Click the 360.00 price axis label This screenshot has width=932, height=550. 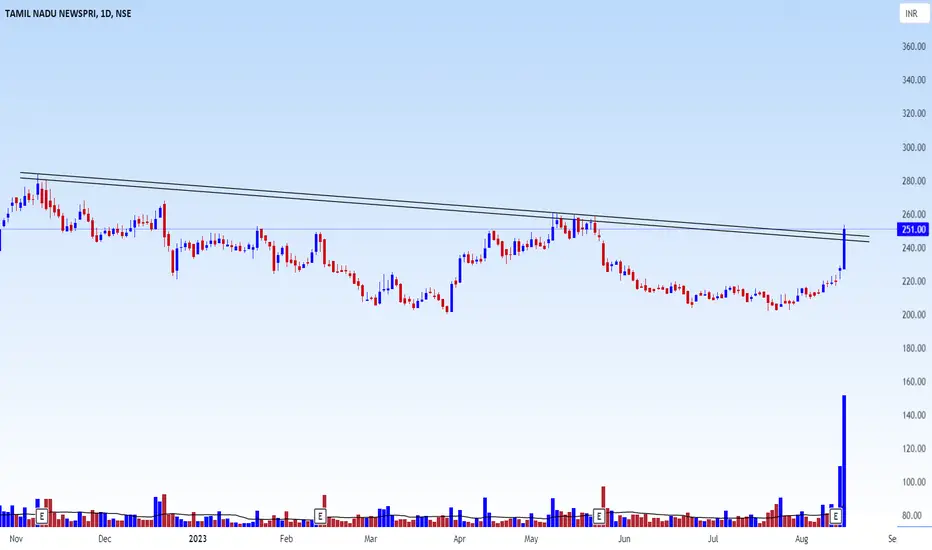[914, 46]
